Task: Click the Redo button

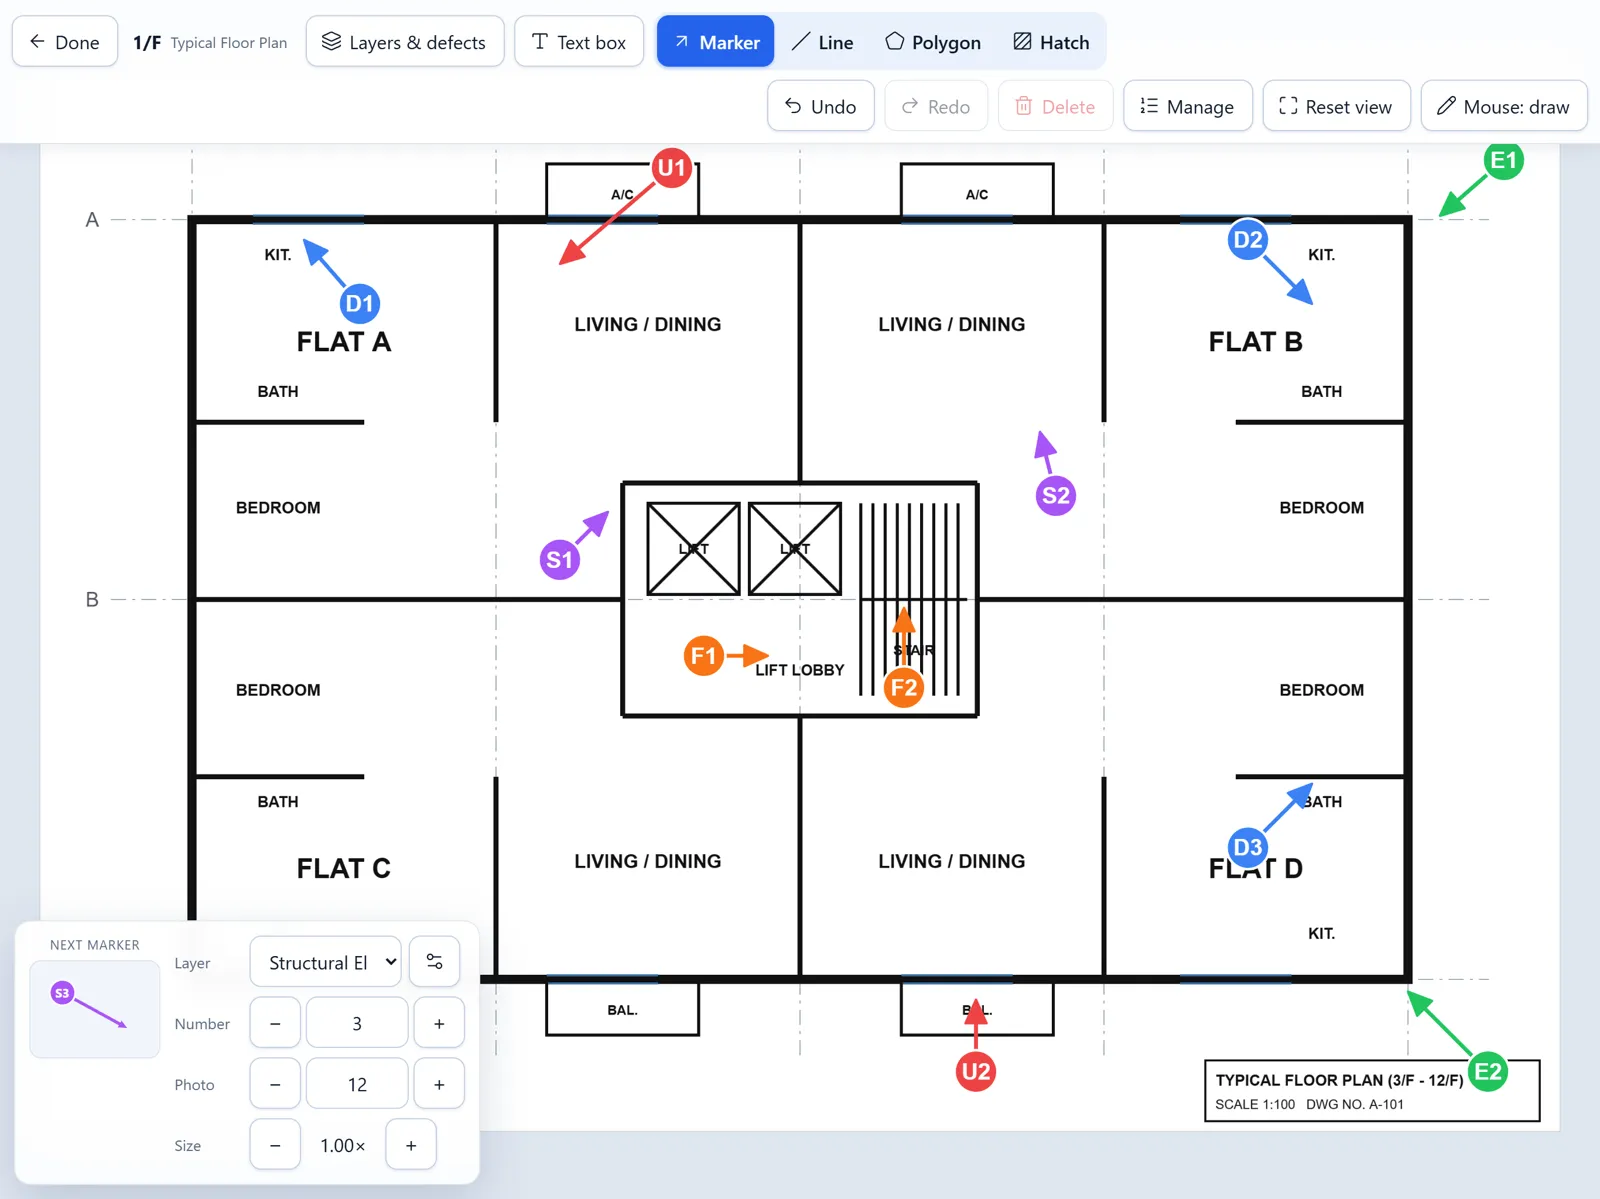Action: 936,106
